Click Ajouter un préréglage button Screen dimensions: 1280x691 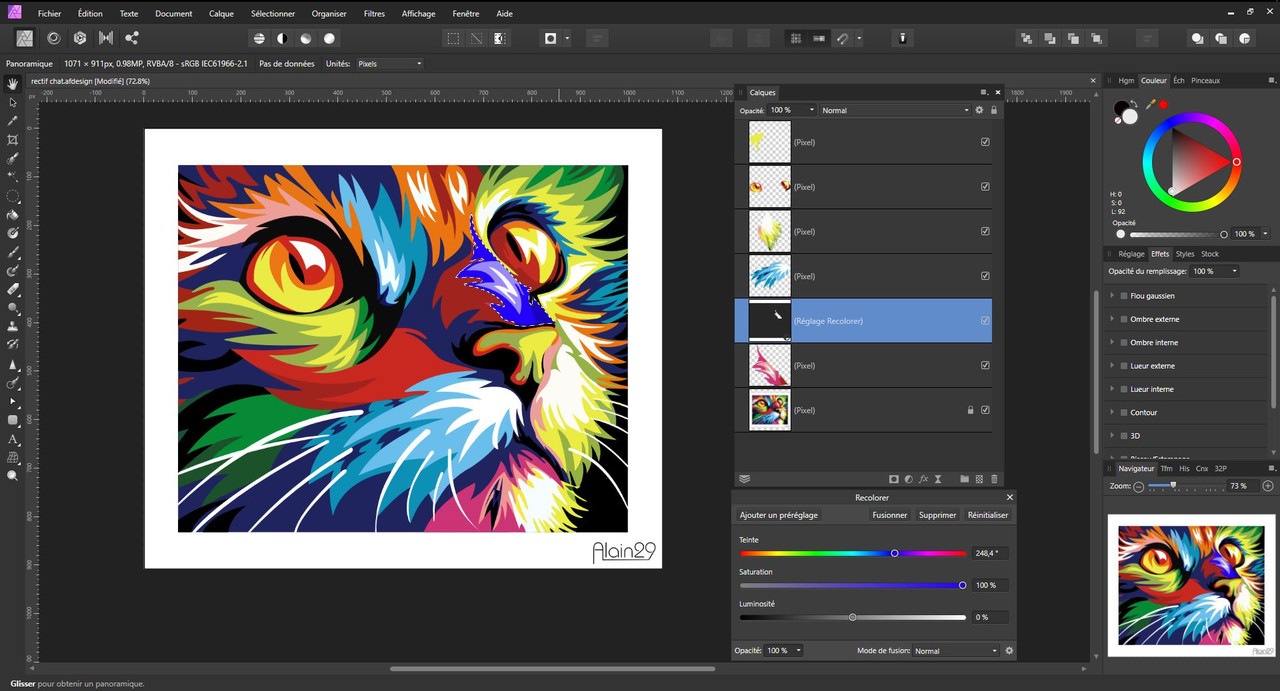[x=779, y=515]
